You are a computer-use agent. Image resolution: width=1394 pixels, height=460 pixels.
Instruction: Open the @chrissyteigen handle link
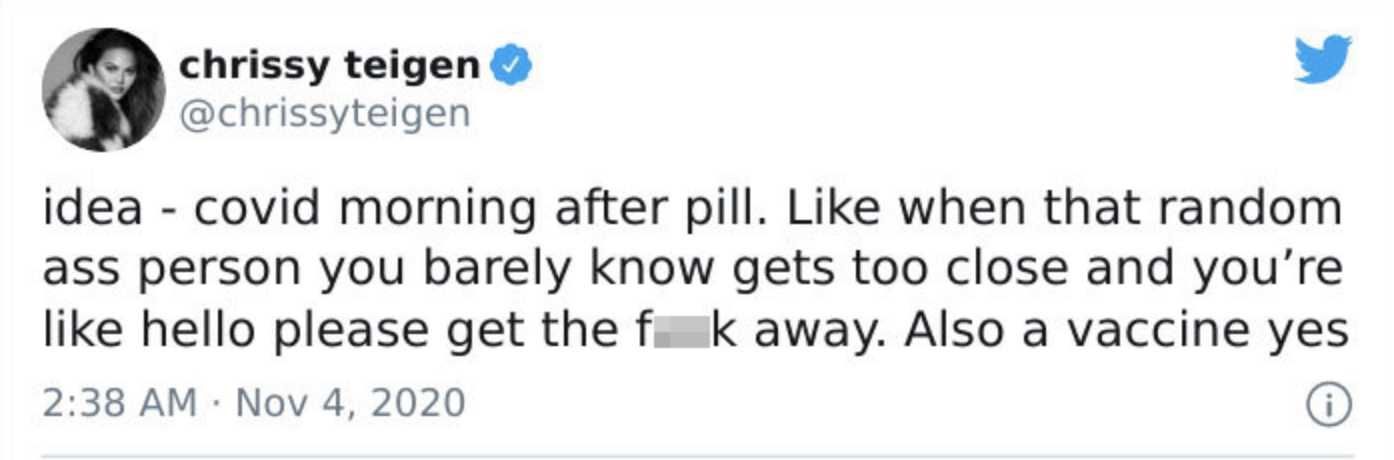click(324, 114)
